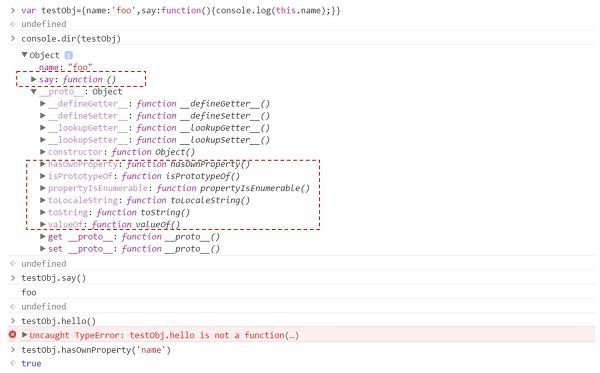Collapse the top-level Object tree
This screenshot has width=600, height=373.
[x=24, y=55]
